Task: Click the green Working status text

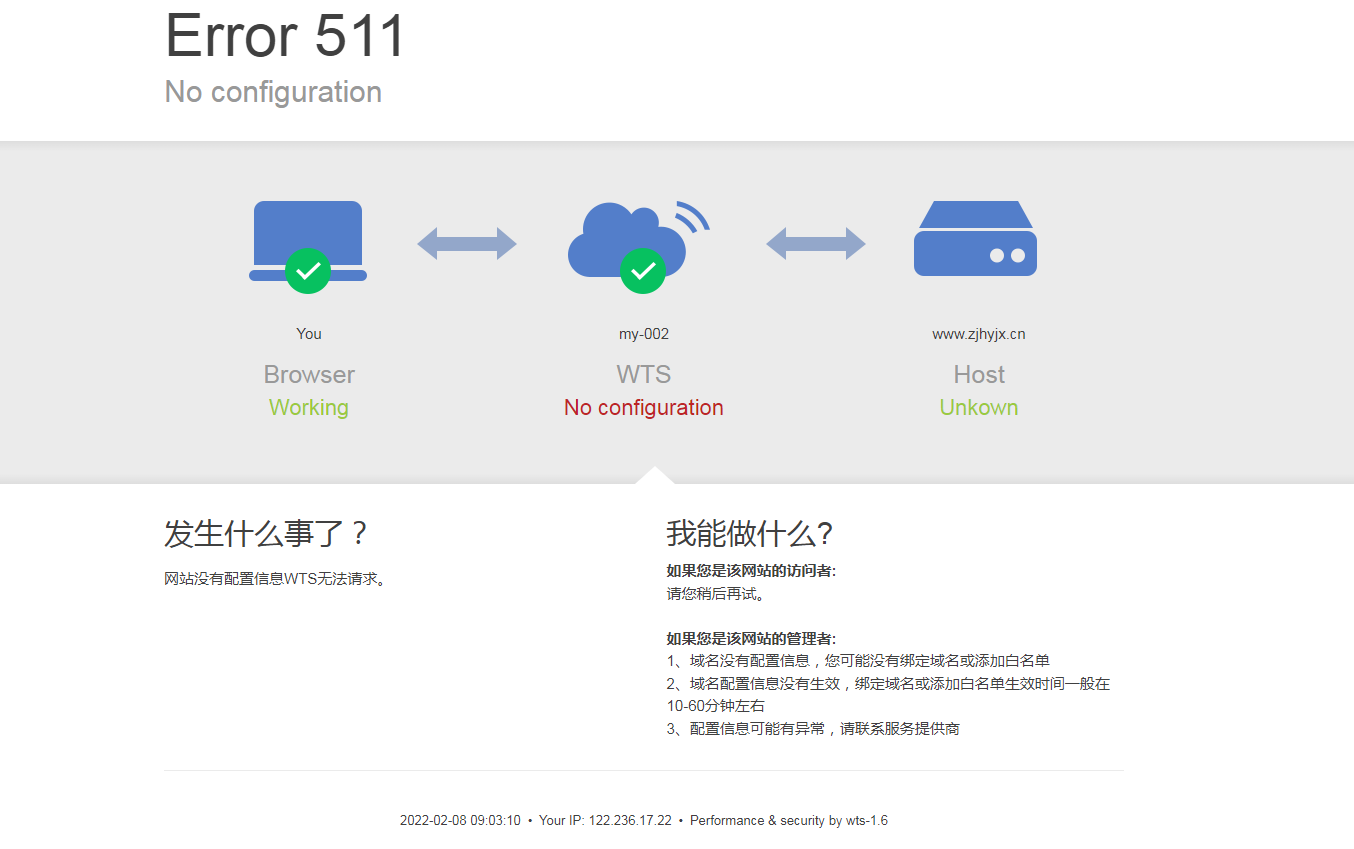Action: [x=308, y=408]
